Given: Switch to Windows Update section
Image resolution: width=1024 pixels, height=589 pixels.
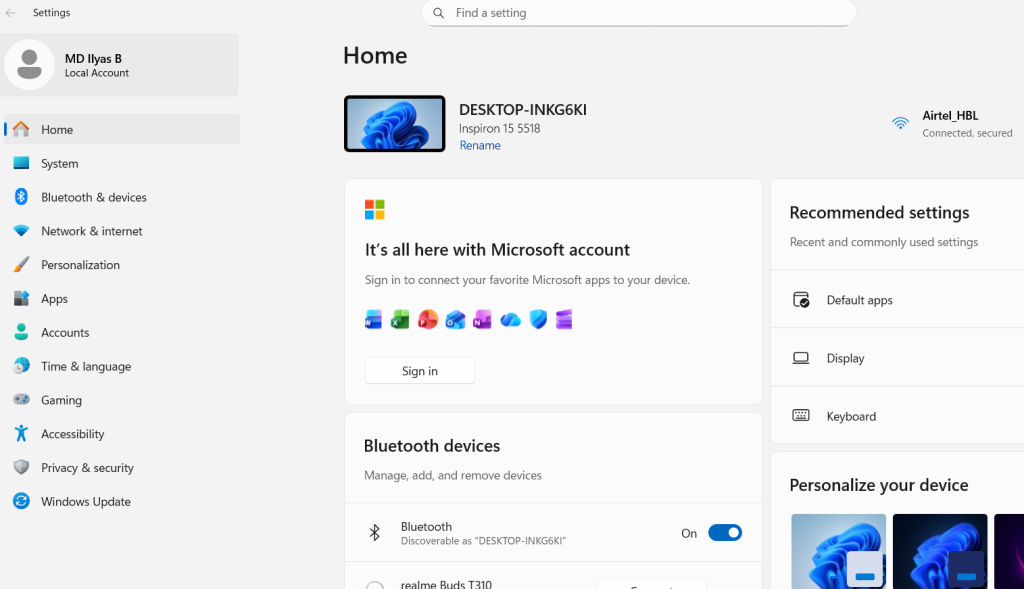Looking at the screenshot, I should (84, 501).
